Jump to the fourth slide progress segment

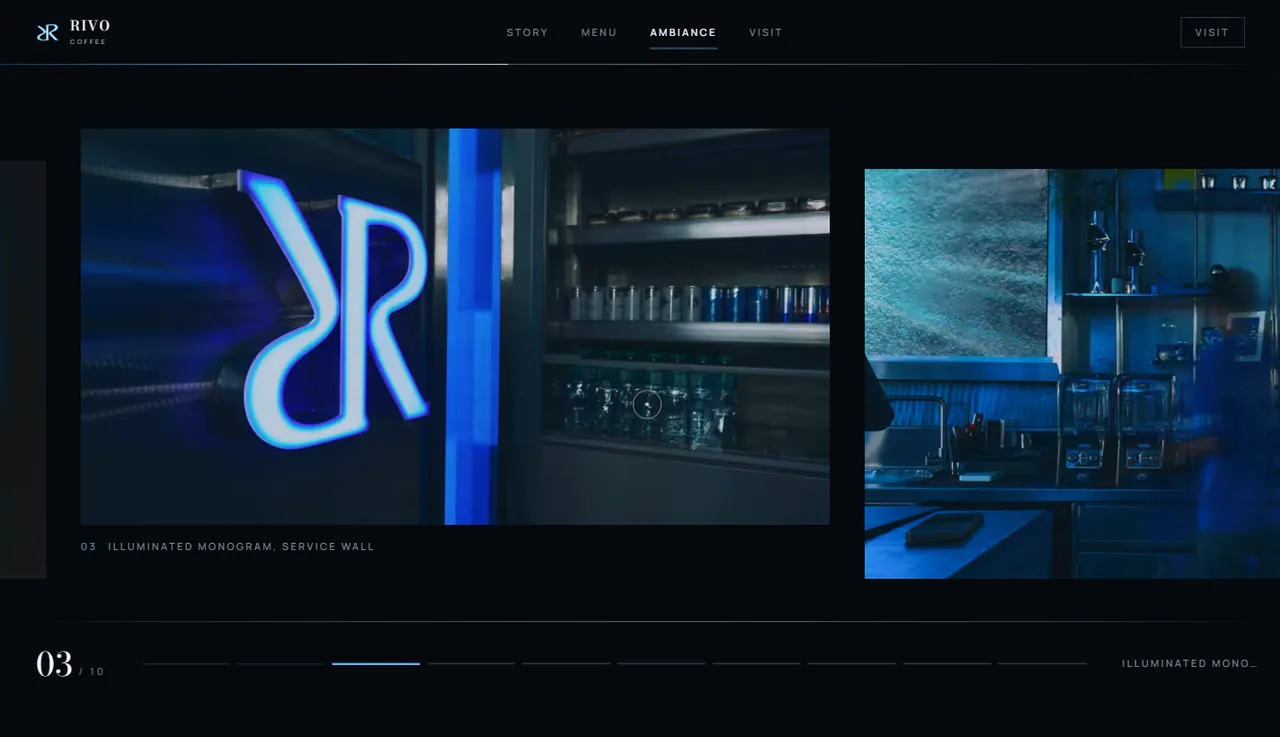(x=471, y=663)
